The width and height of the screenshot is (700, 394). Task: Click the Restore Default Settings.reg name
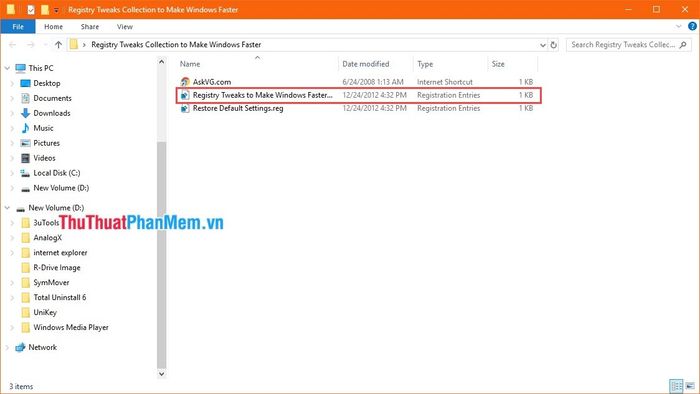pos(238,108)
